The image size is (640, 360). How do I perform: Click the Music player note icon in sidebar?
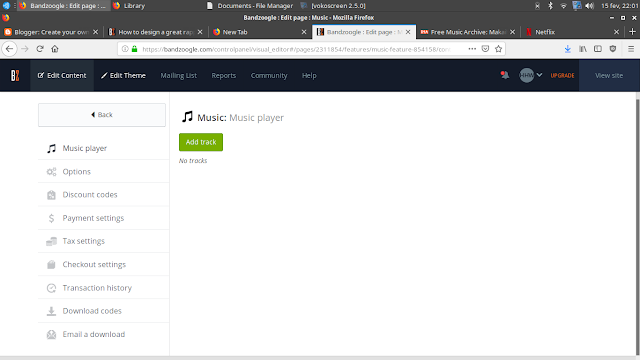[x=51, y=149]
